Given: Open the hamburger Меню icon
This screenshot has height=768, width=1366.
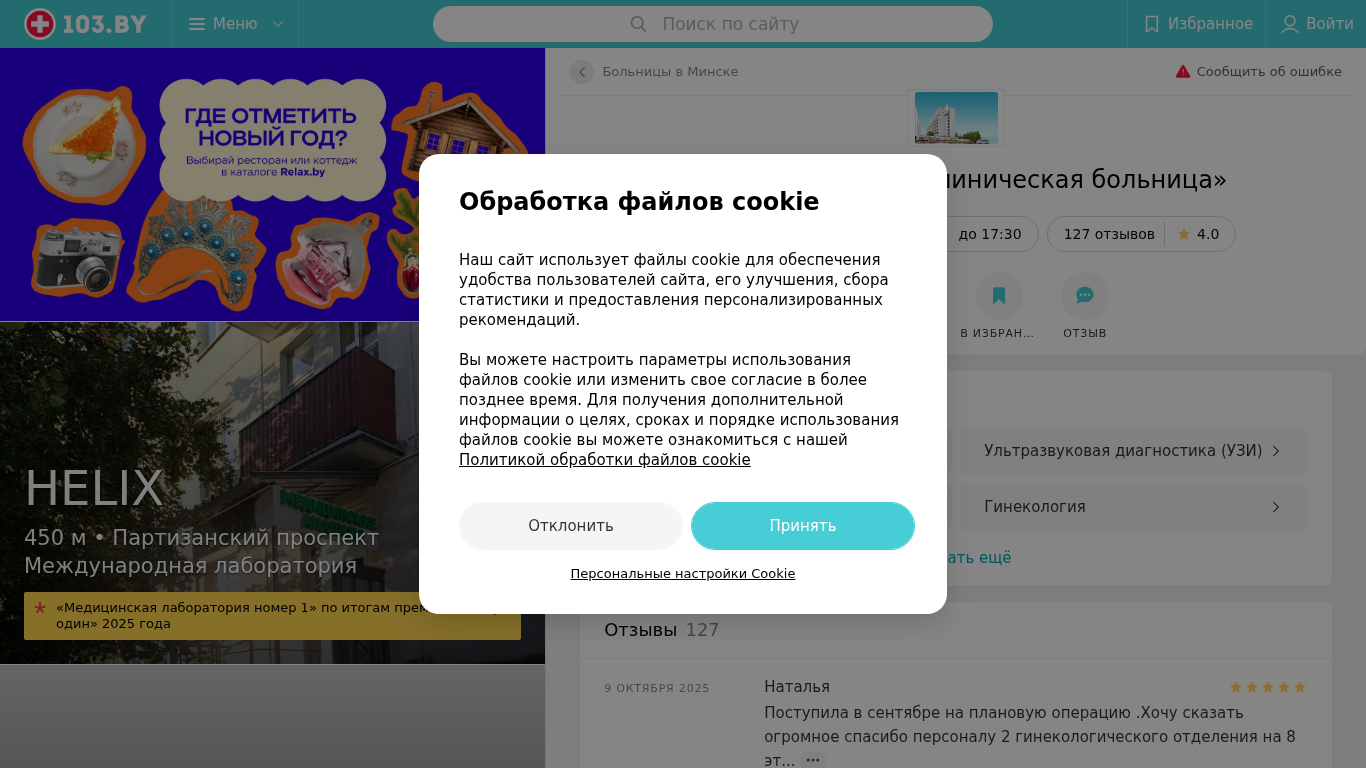Looking at the screenshot, I should [x=197, y=24].
